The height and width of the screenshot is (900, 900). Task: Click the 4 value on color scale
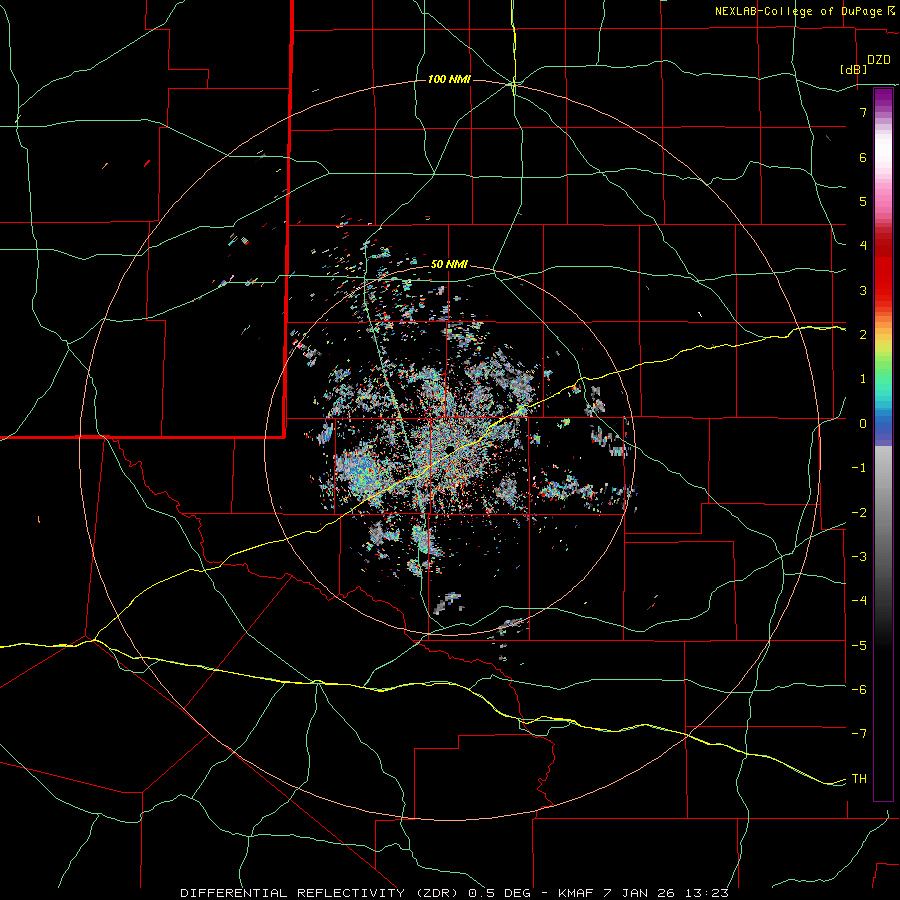[x=863, y=246]
